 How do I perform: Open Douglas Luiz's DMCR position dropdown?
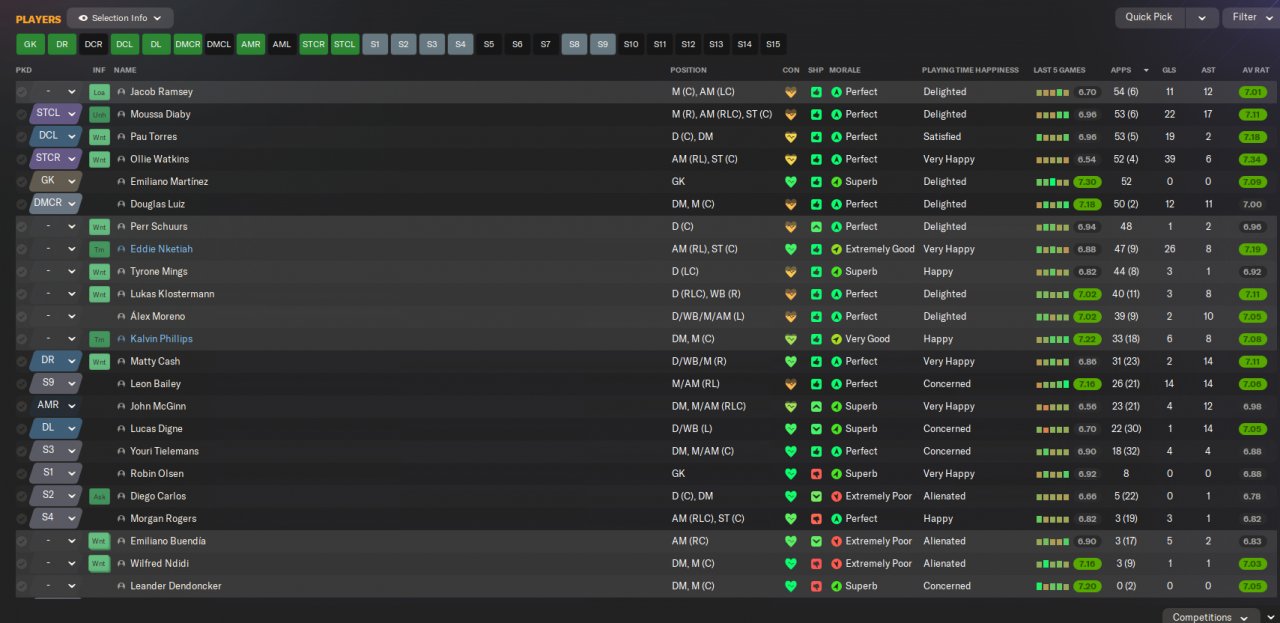tap(56, 204)
